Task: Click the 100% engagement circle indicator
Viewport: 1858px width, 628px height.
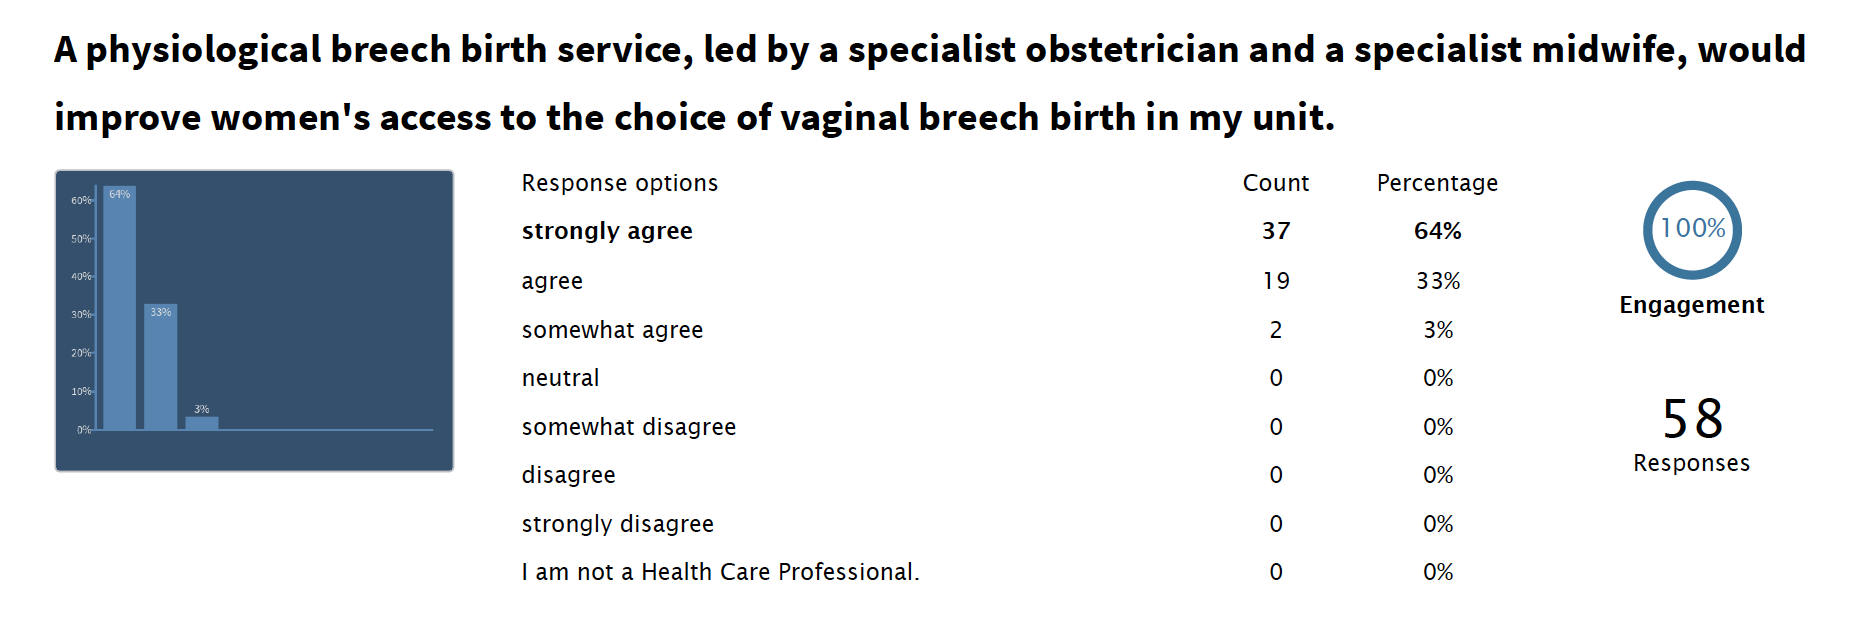Action: [1692, 229]
